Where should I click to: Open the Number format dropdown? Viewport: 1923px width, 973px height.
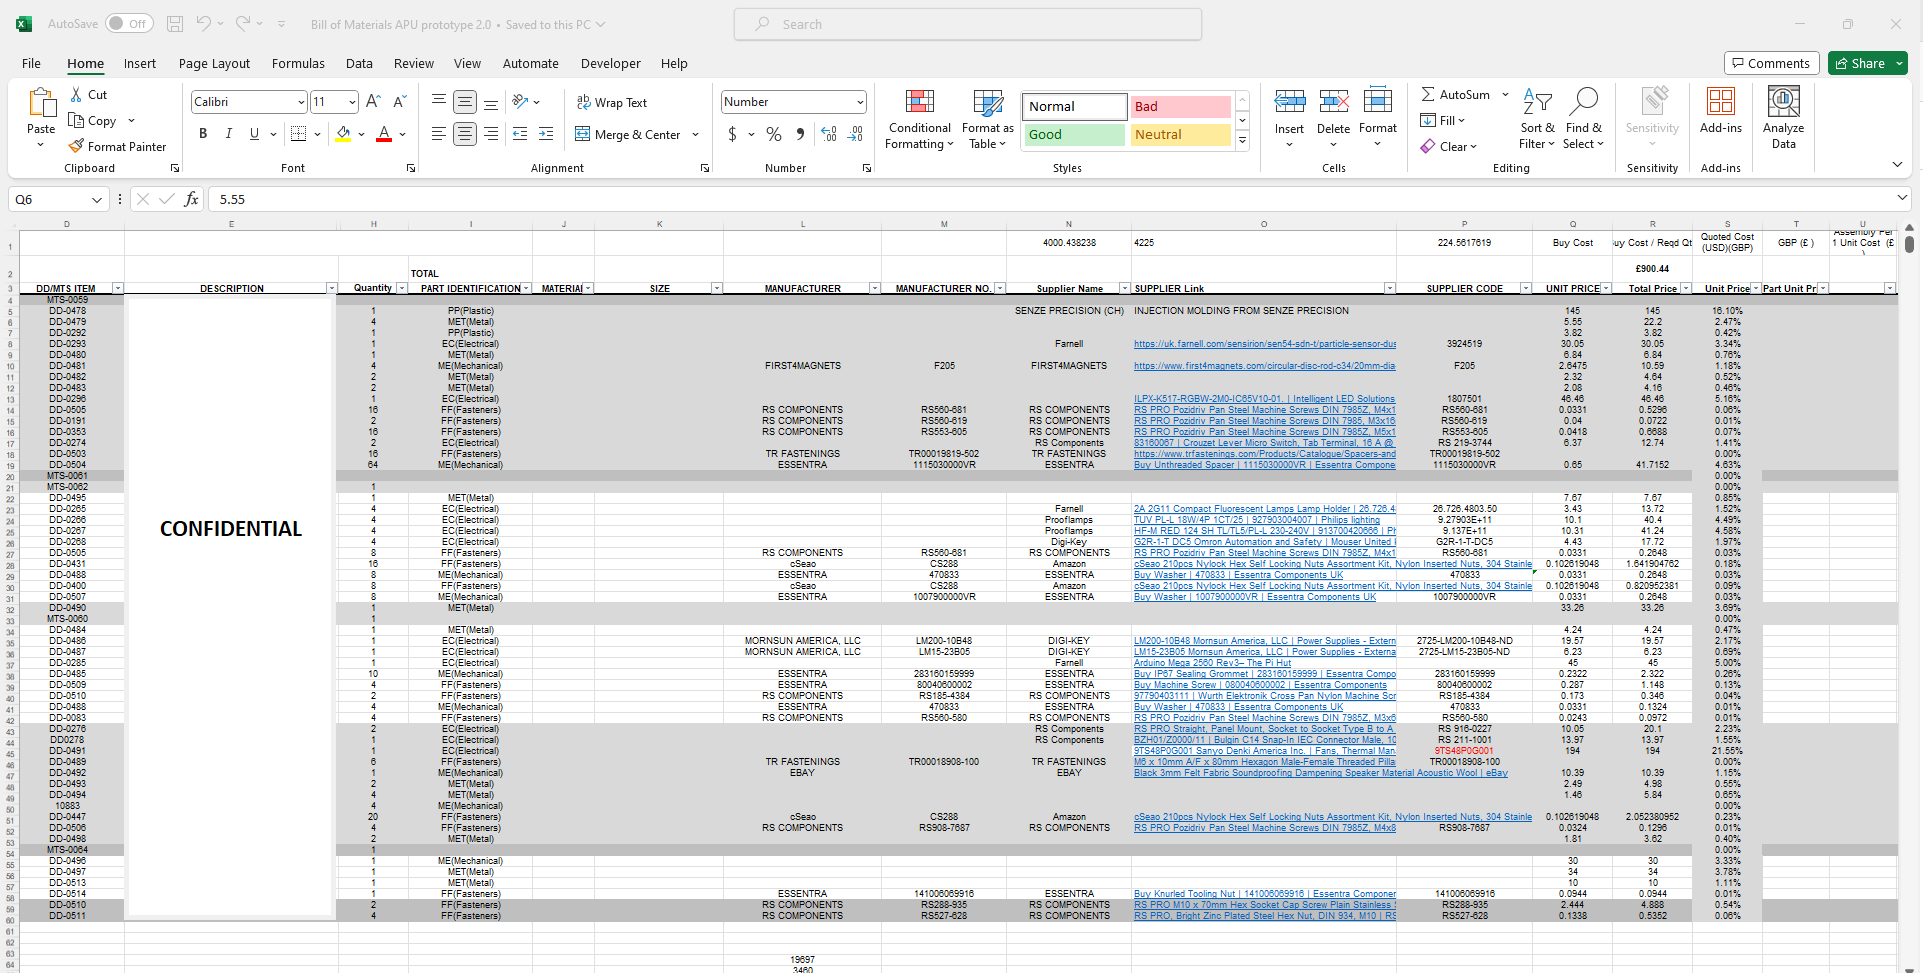click(x=859, y=102)
